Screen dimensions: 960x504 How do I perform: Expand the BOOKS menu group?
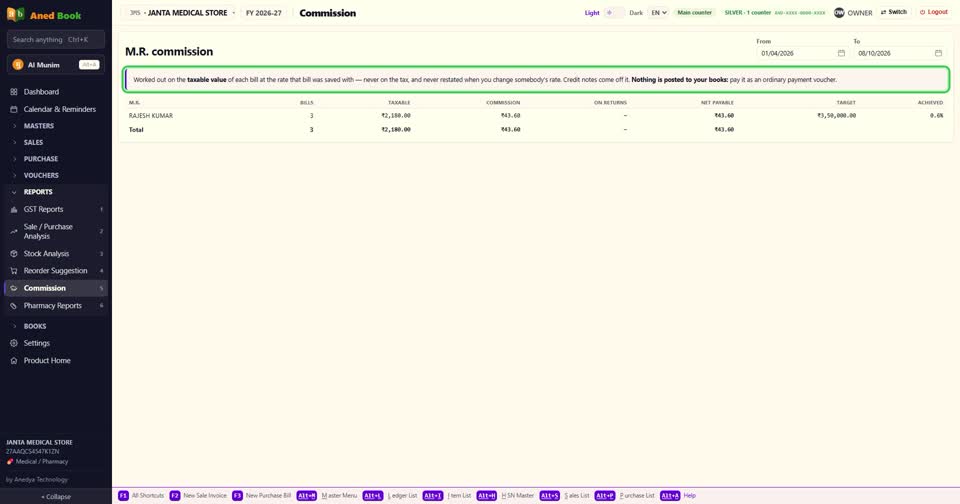(55, 326)
